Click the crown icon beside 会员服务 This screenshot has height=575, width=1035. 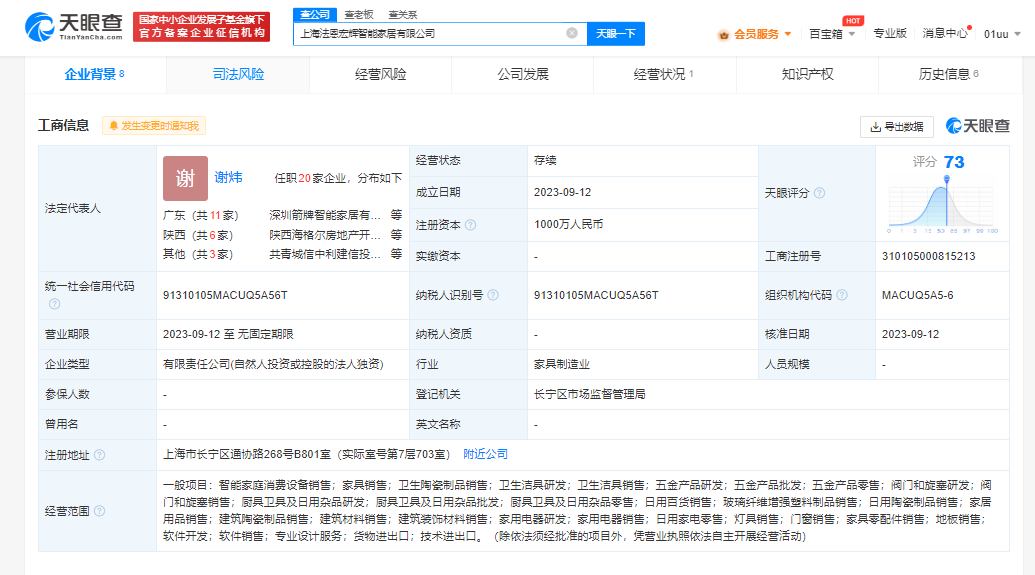pos(723,34)
